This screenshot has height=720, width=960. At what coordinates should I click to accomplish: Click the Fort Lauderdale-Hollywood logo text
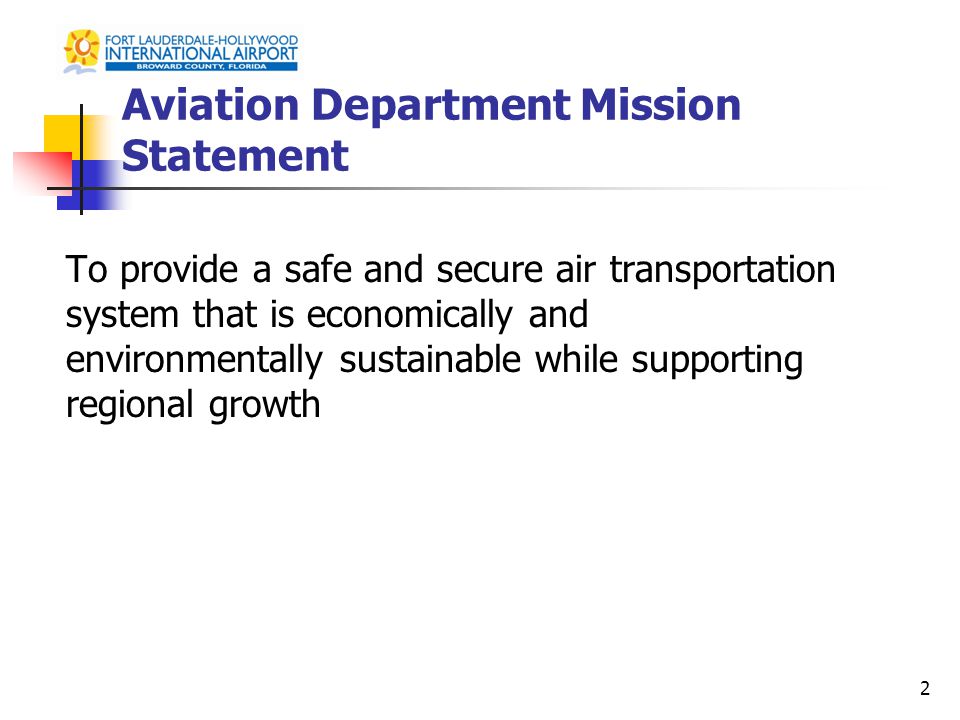201,40
